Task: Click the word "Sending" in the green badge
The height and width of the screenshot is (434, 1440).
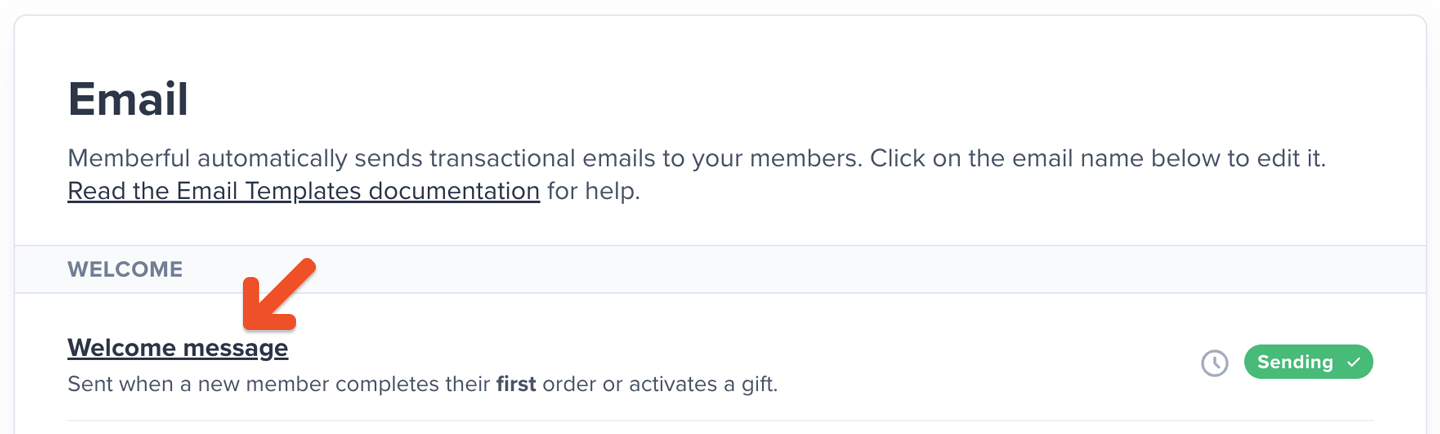Action: [1295, 362]
